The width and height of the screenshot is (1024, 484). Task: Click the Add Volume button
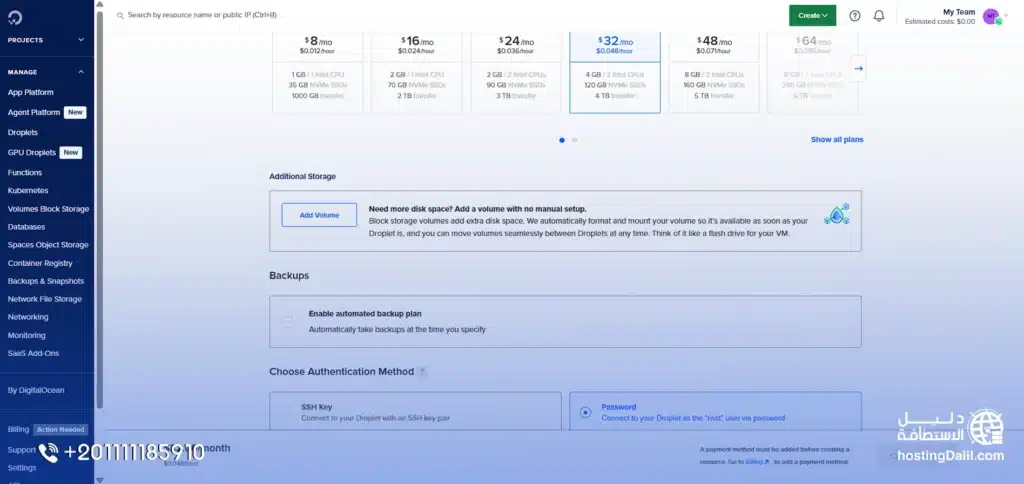click(x=319, y=215)
